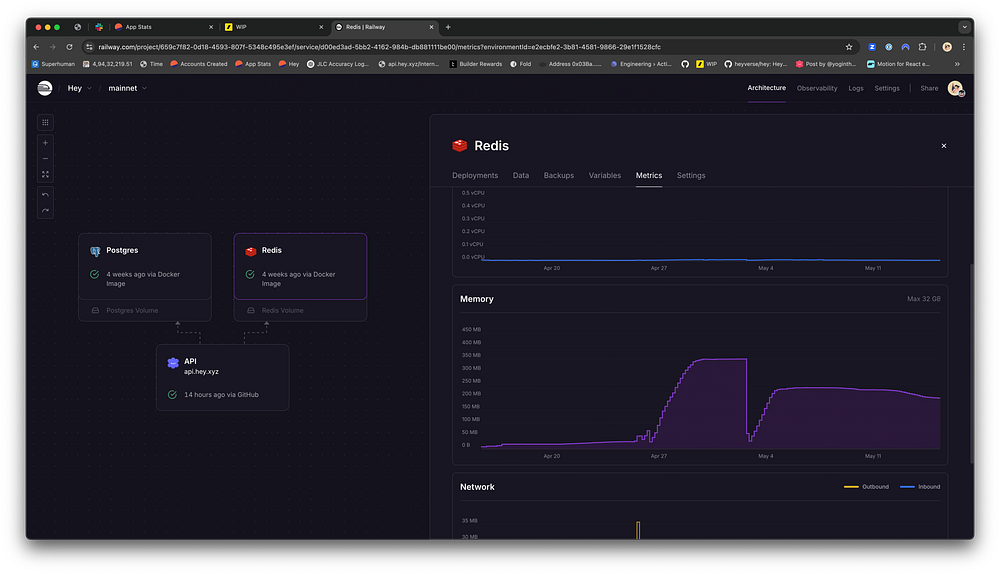Viewport: 1000px width, 574px height.
Task: Open the mainnet environment dropdown
Action: tap(129, 88)
